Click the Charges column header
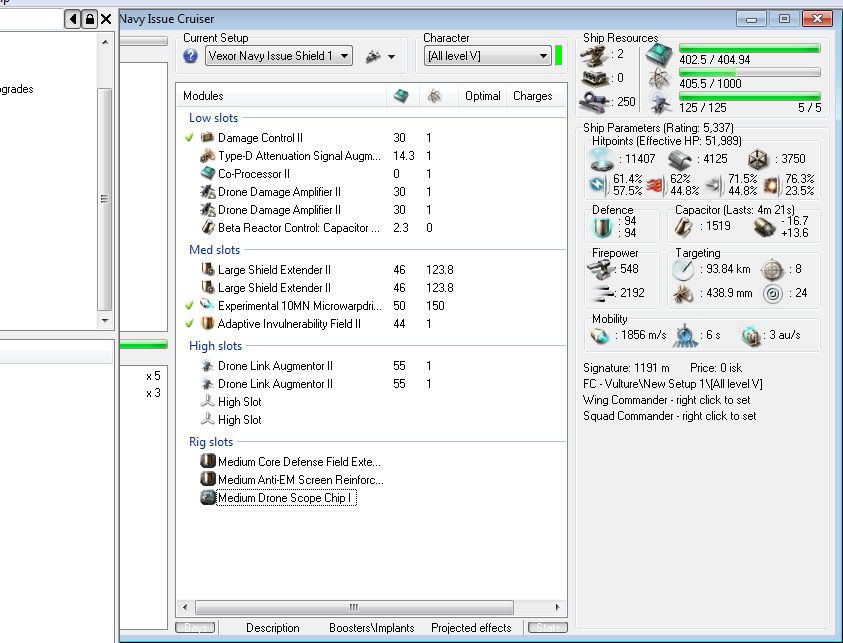The height and width of the screenshot is (643, 843). [533, 96]
